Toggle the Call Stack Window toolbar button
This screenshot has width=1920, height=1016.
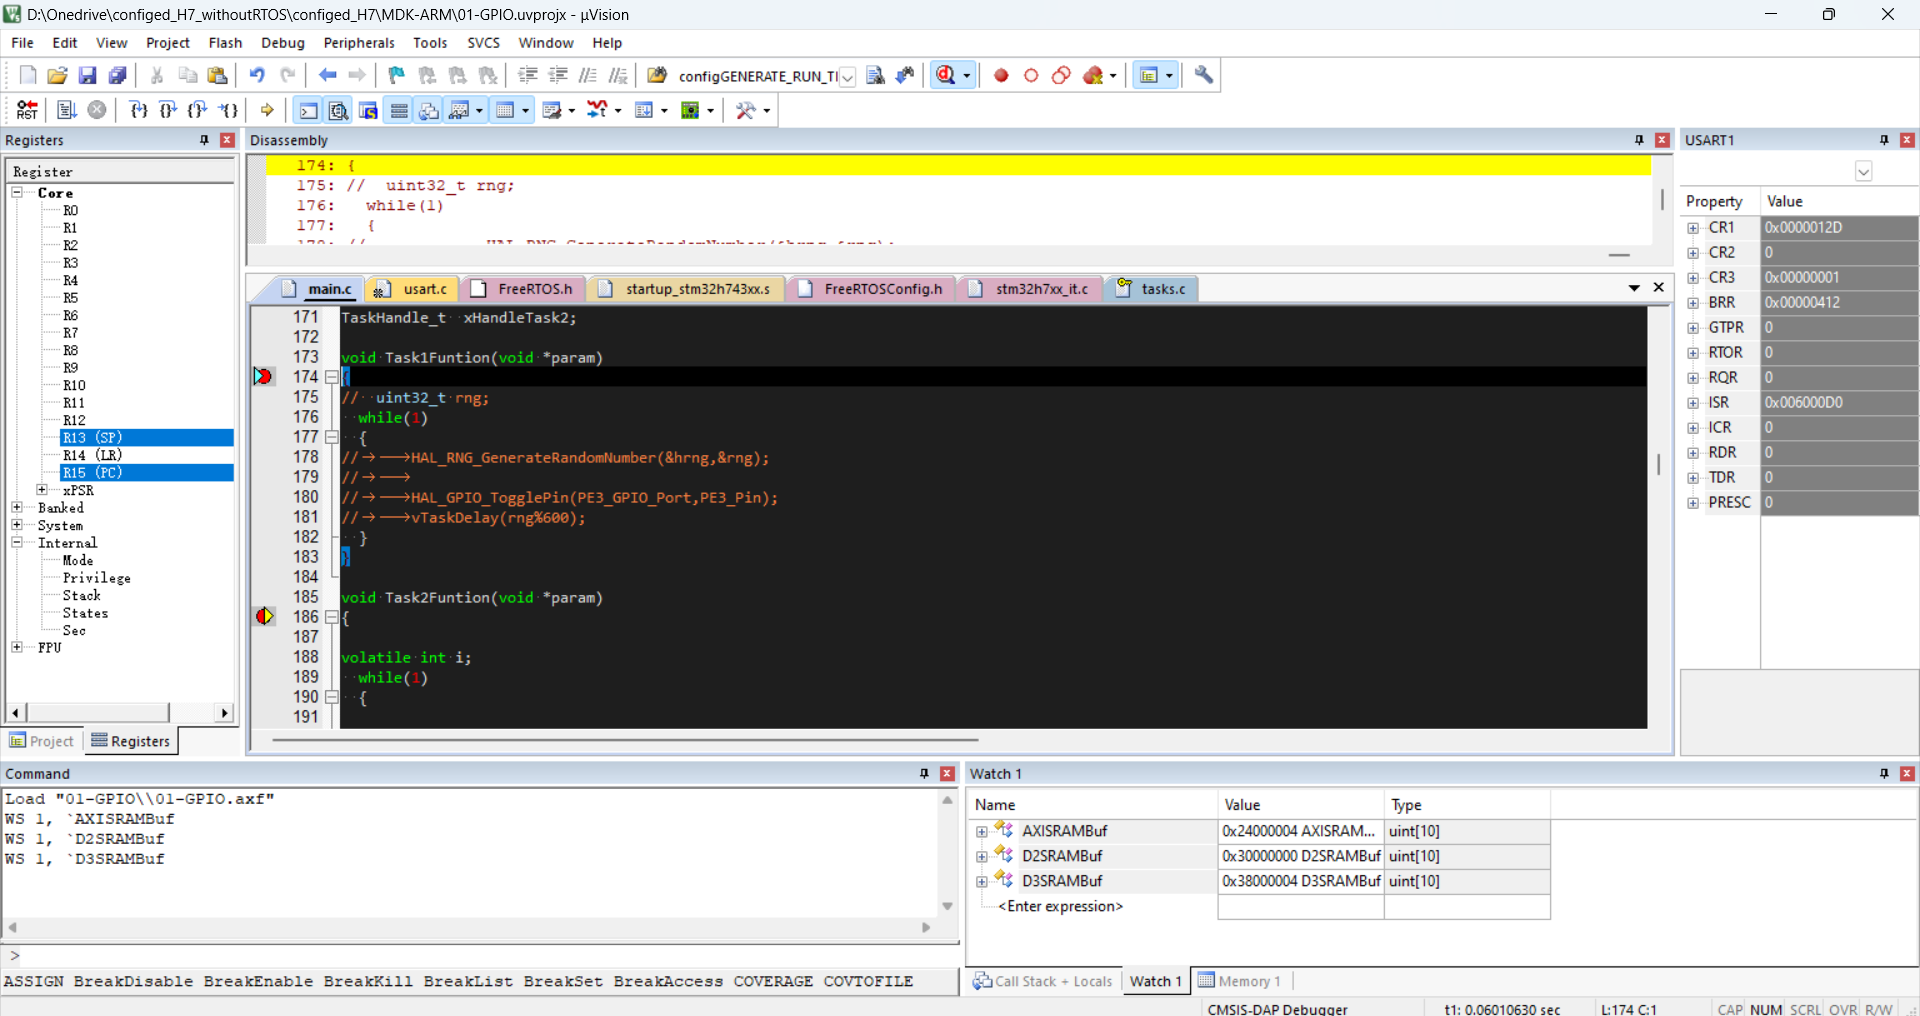[429, 110]
